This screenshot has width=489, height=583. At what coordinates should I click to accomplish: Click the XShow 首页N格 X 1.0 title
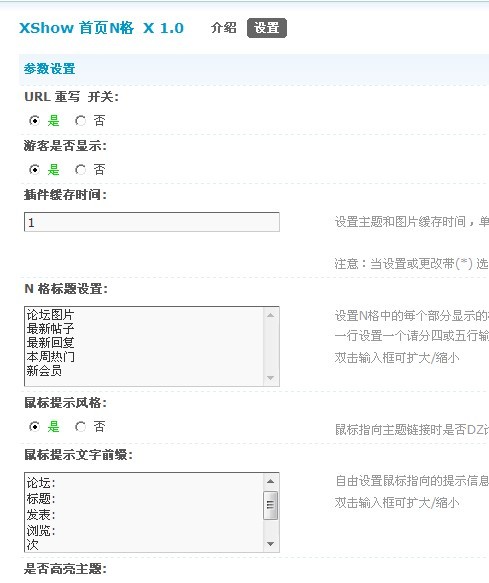(x=102, y=28)
